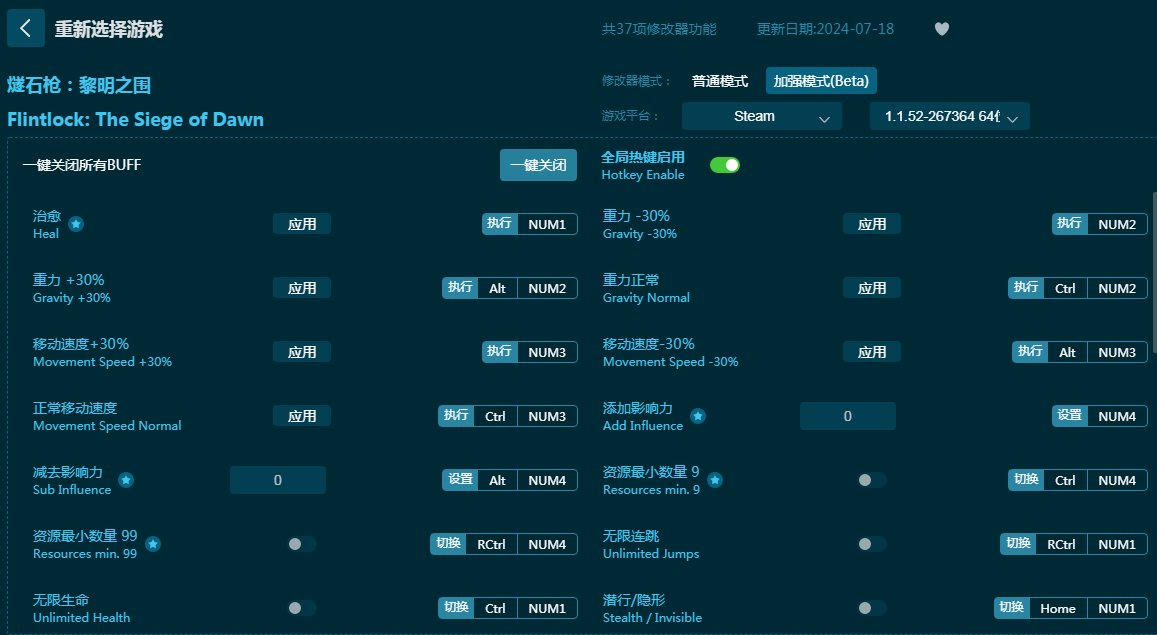Turn on Unlimited Jumps toggle

tap(871, 544)
